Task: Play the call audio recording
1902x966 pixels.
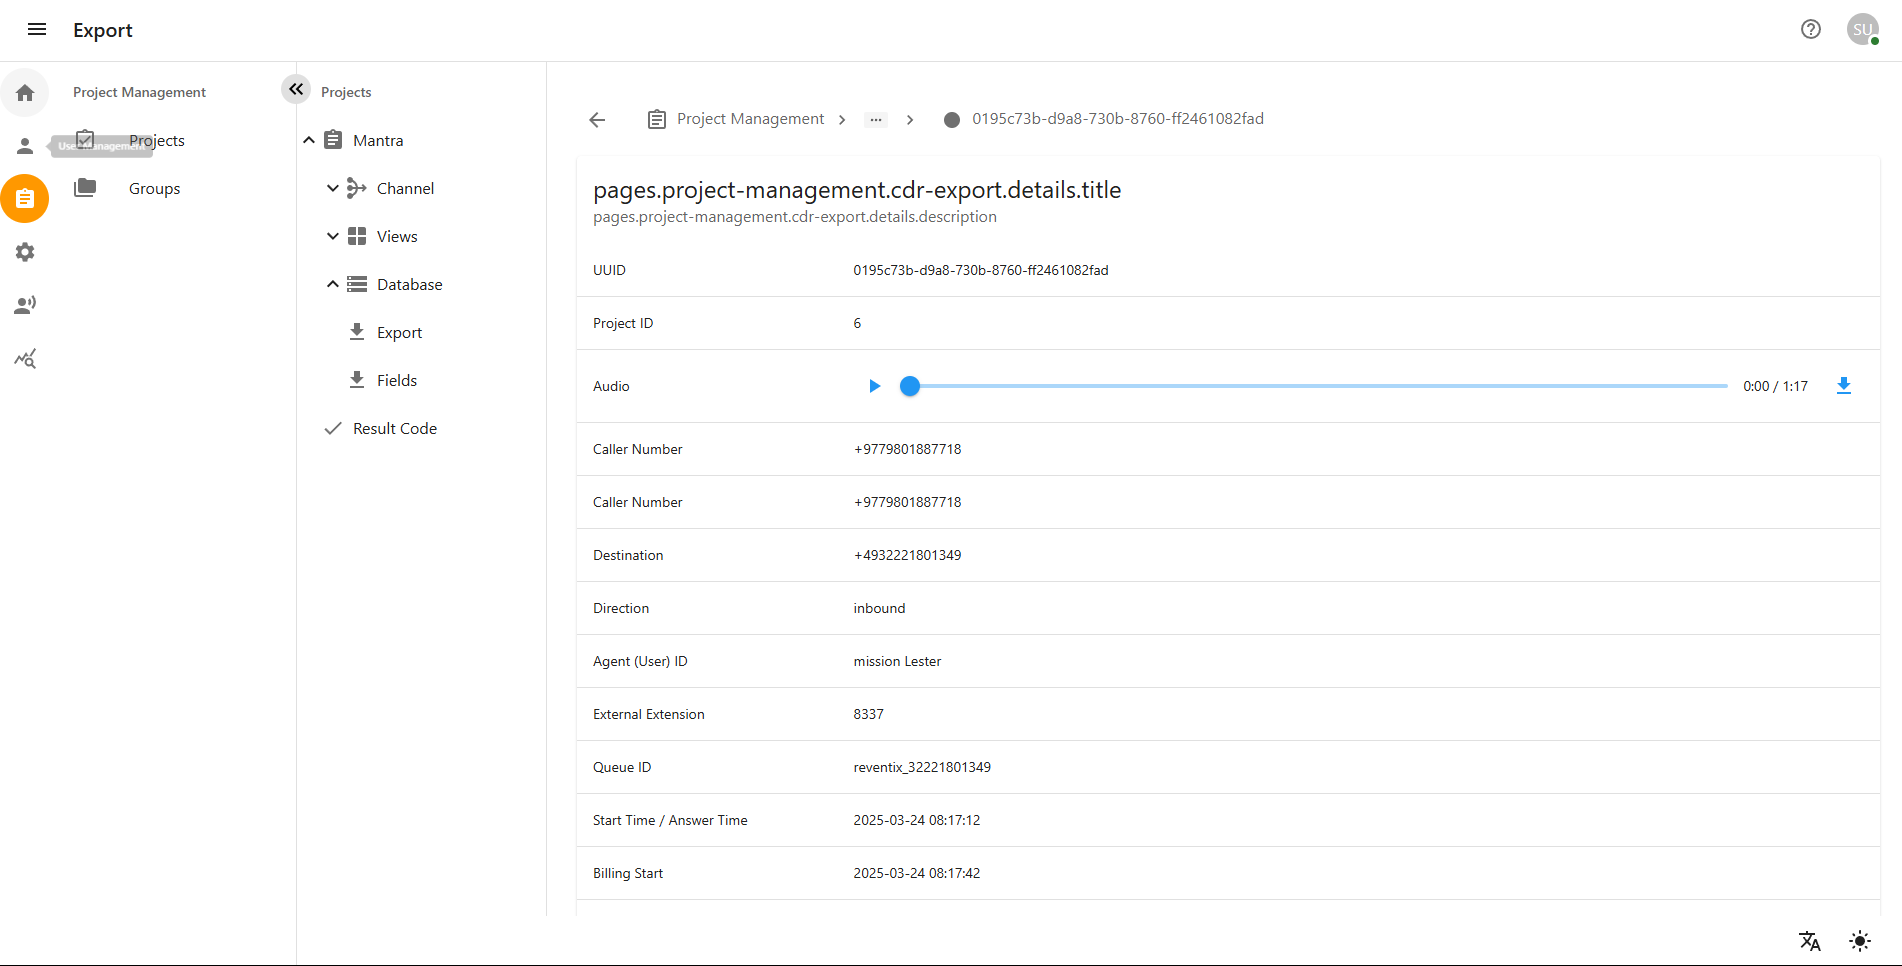Action: [x=874, y=385]
